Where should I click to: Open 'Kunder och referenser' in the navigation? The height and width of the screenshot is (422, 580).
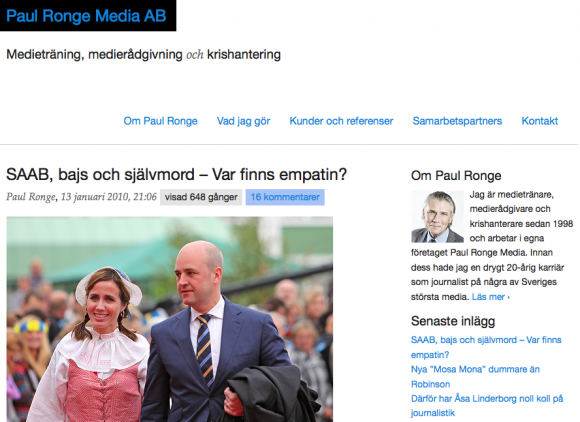click(x=341, y=121)
